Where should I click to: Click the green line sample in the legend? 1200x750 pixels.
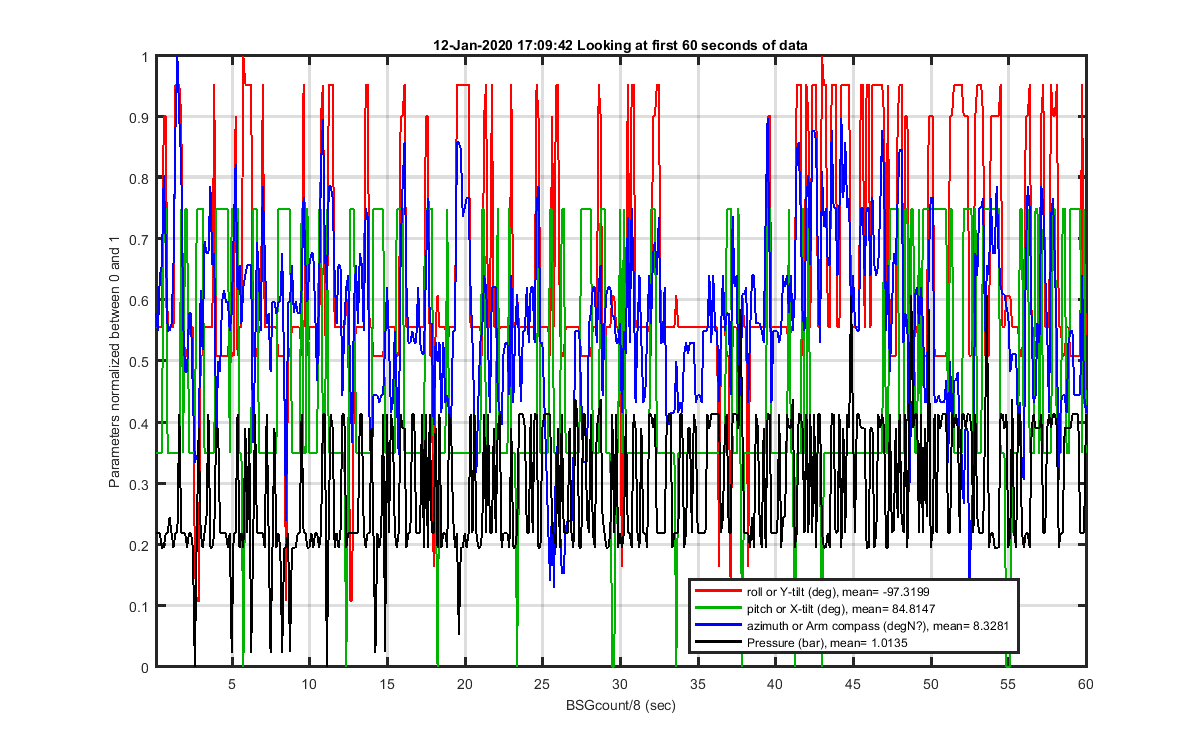(x=719, y=608)
